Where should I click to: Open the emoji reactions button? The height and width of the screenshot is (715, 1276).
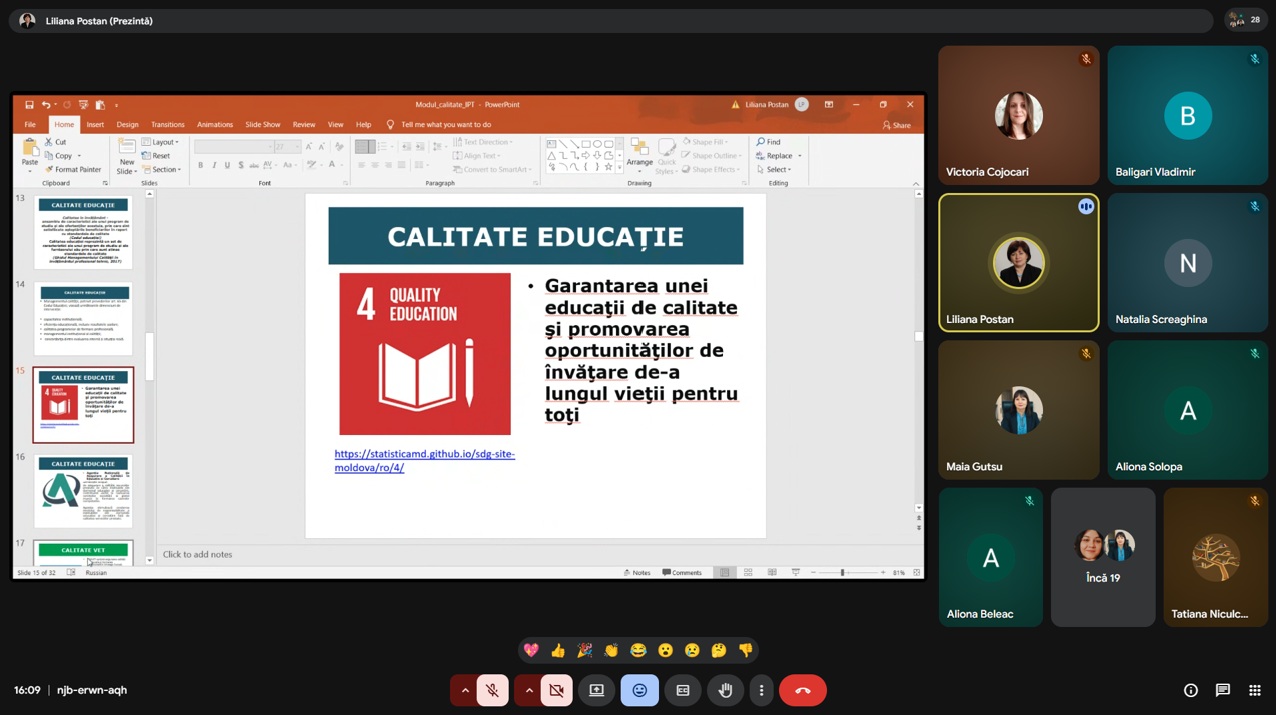(x=639, y=690)
